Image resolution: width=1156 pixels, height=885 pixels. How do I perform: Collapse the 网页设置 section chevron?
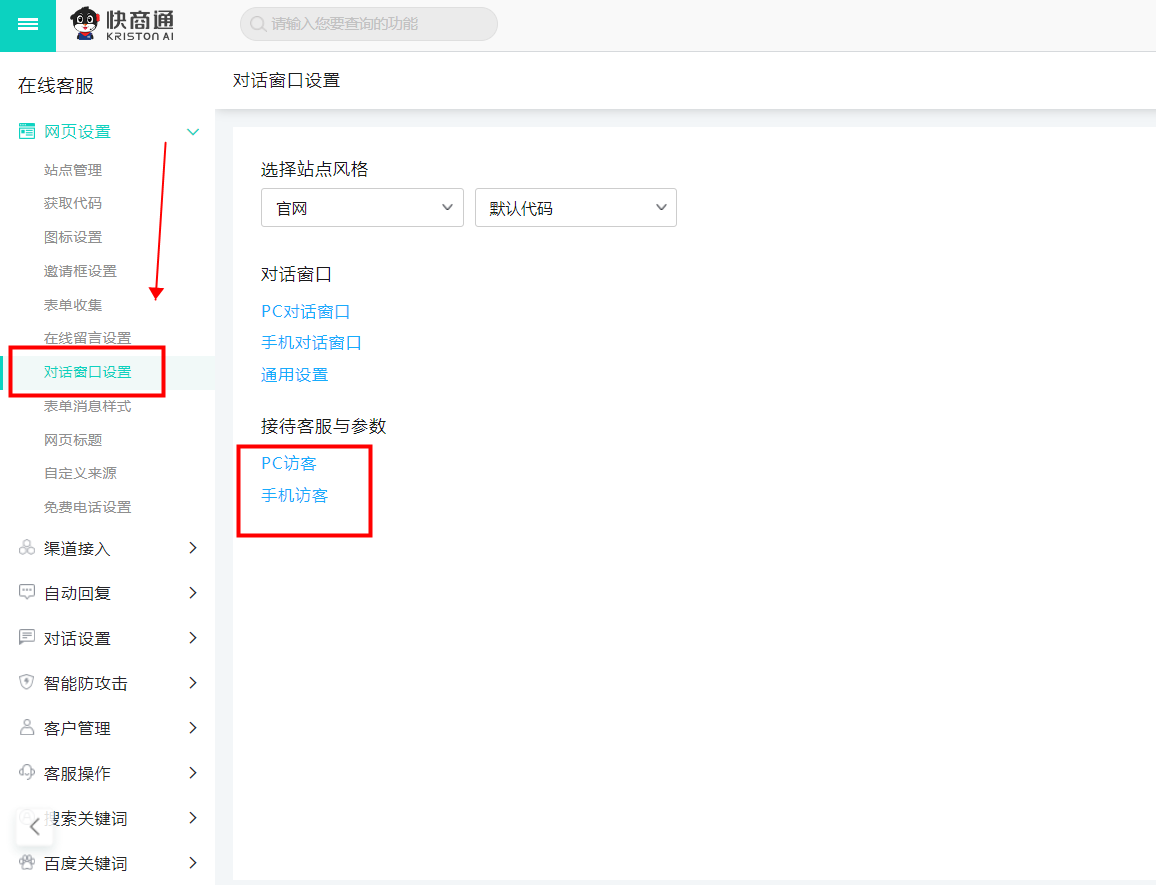coord(194,132)
